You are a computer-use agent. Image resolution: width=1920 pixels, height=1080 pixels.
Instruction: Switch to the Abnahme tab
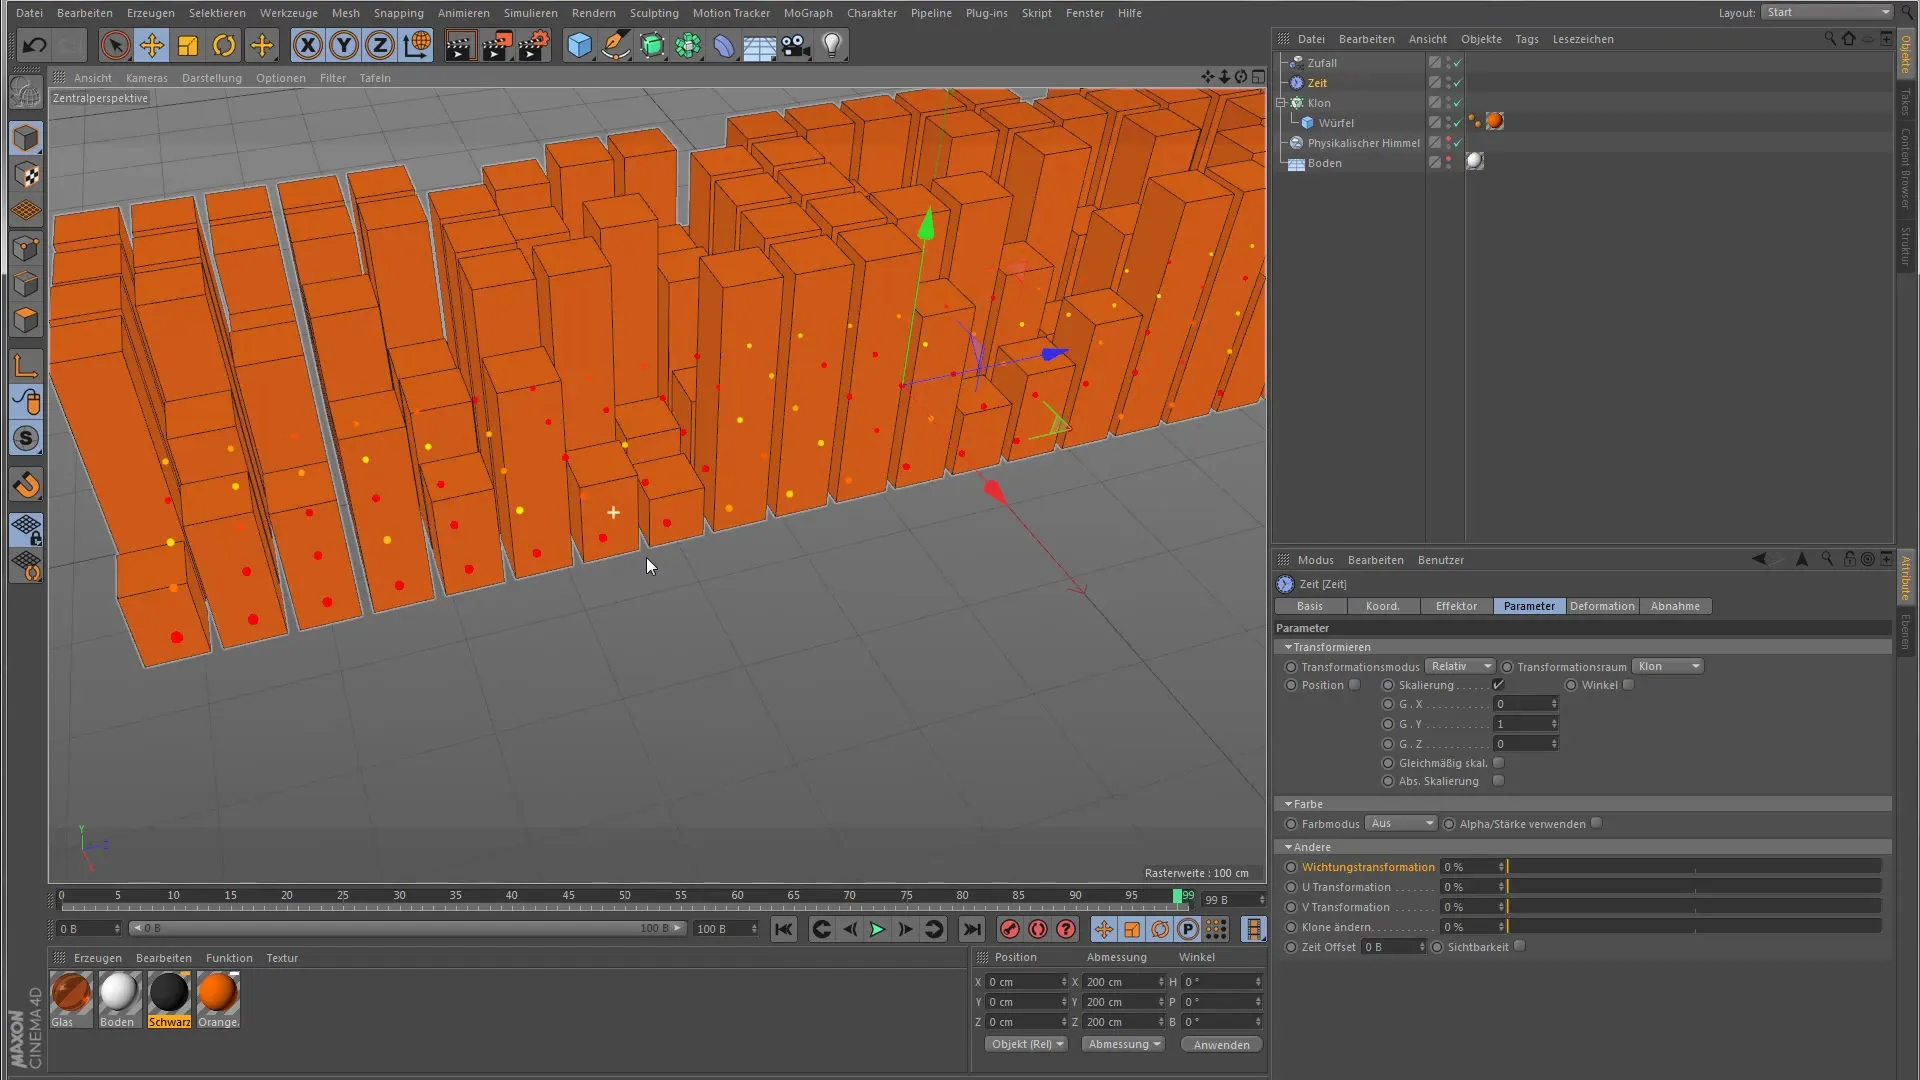click(1675, 606)
